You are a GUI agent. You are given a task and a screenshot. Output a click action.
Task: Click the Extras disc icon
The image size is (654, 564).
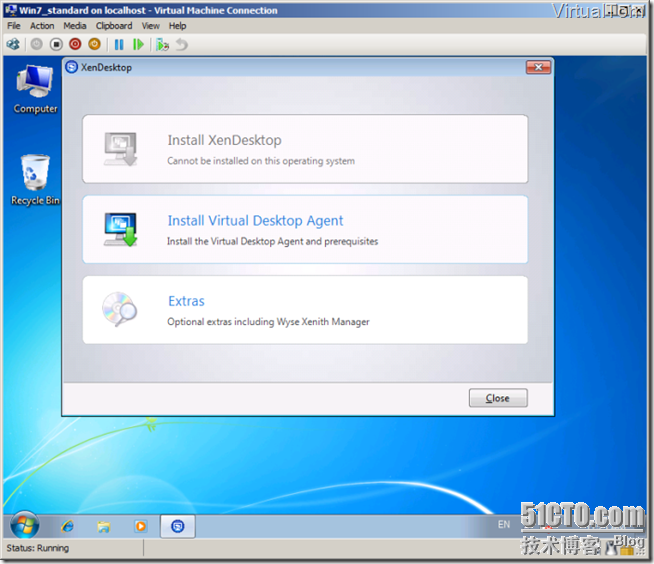coord(120,309)
